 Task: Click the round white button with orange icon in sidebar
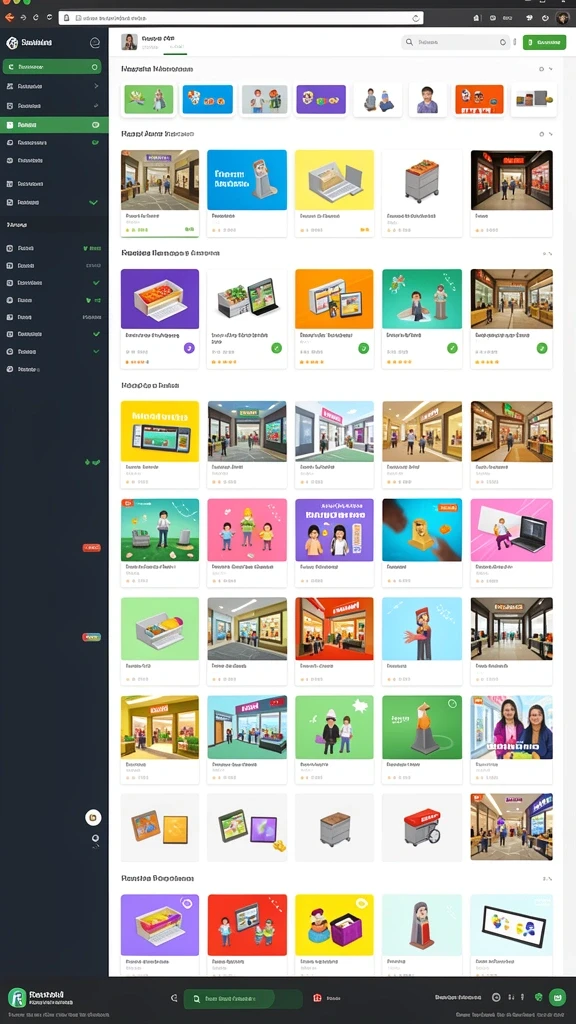point(93,817)
